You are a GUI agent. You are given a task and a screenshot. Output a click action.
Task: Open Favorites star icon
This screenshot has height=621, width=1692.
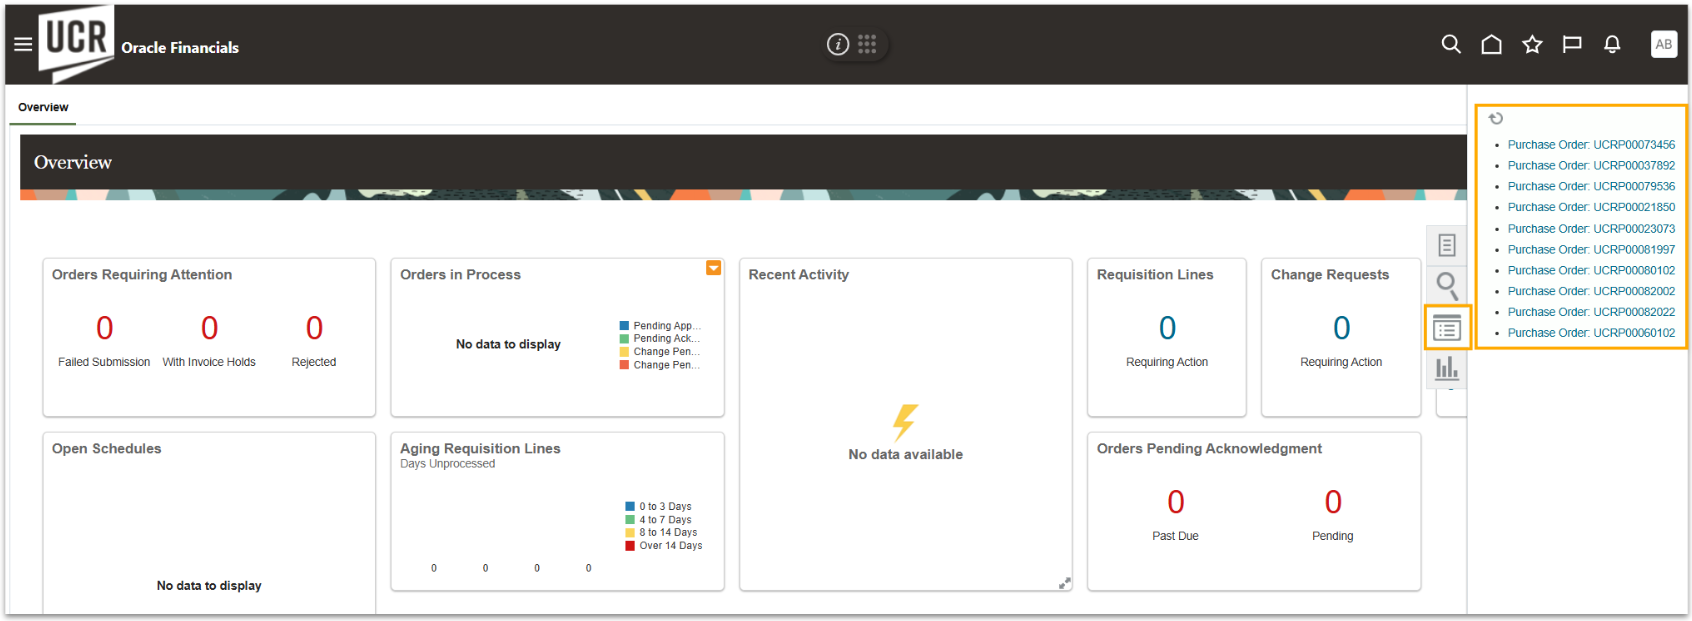[1532, 44]
